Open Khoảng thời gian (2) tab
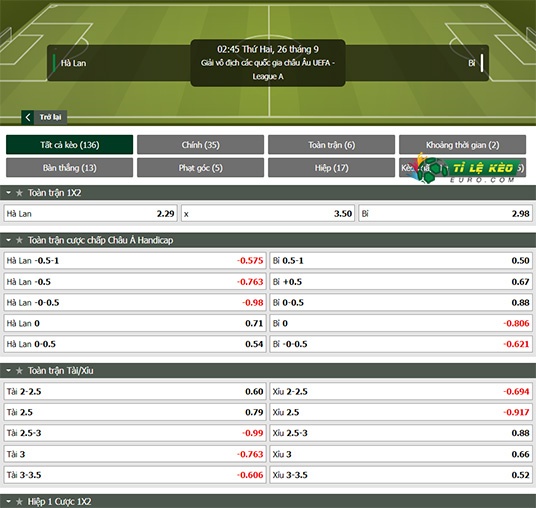Image resolution: width=536 pixels, height=508 pixels. click(462, 145)
